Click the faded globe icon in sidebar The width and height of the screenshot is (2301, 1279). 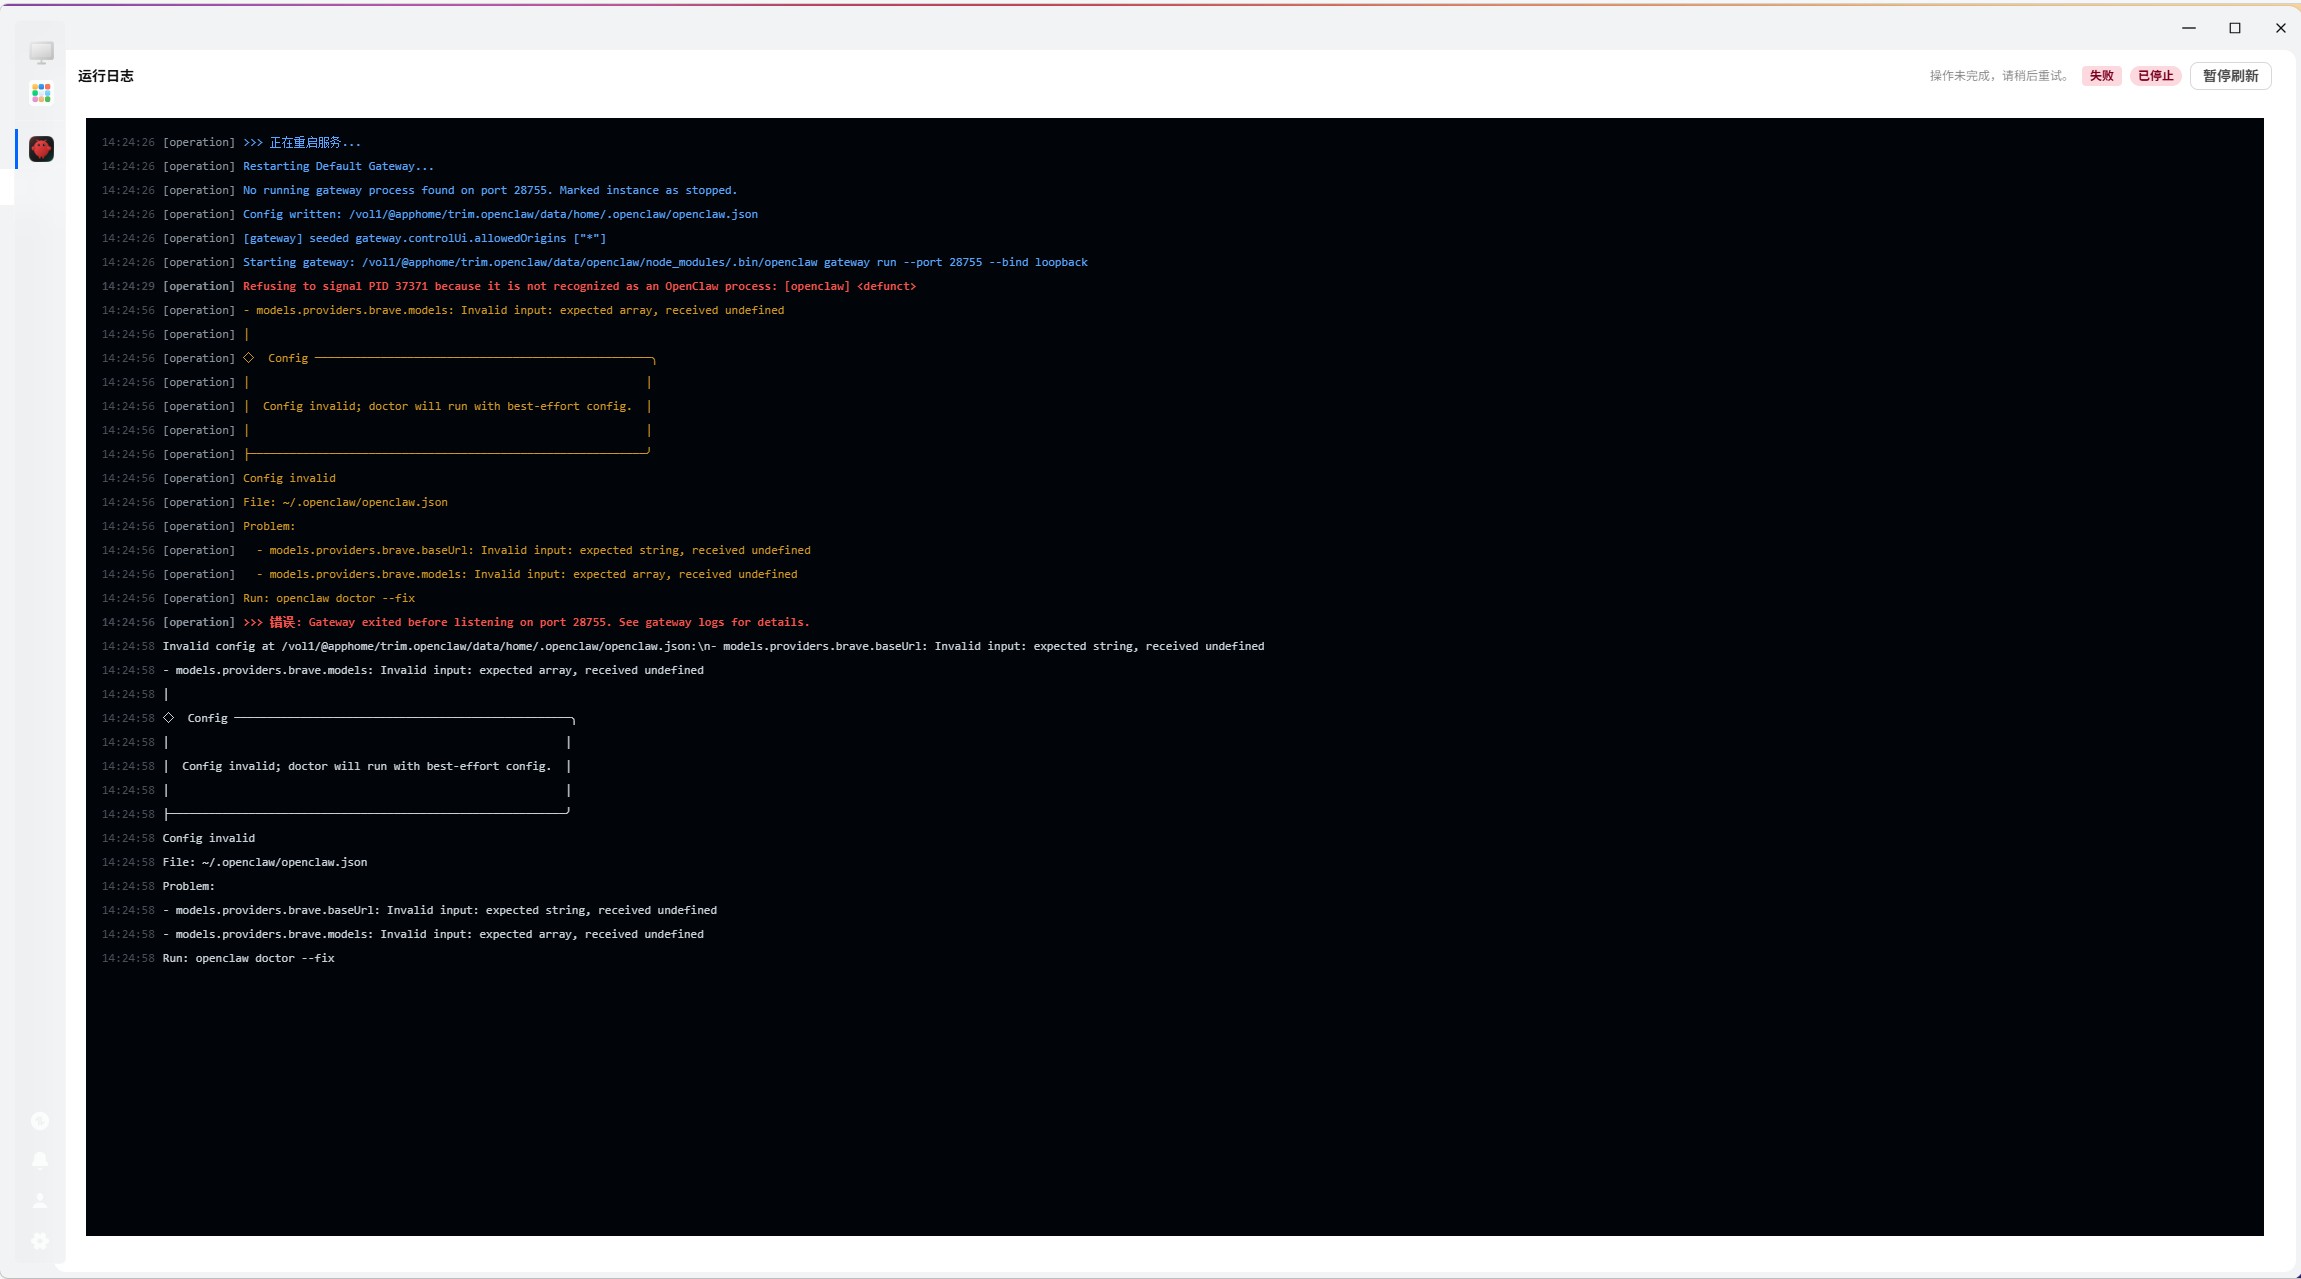point(40,1121)
